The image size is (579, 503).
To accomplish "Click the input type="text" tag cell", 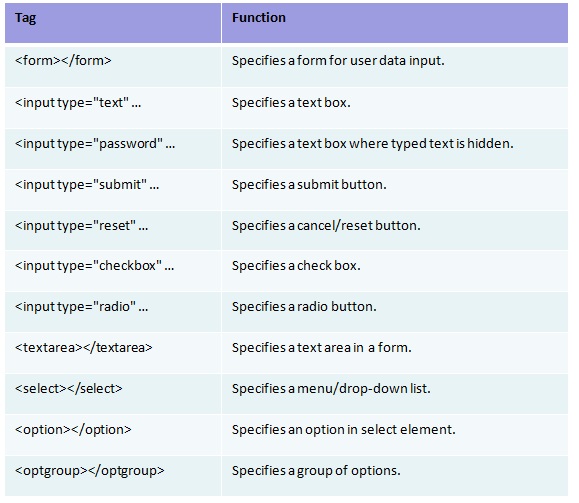I will pyautogui.click(x=113, y=108).
